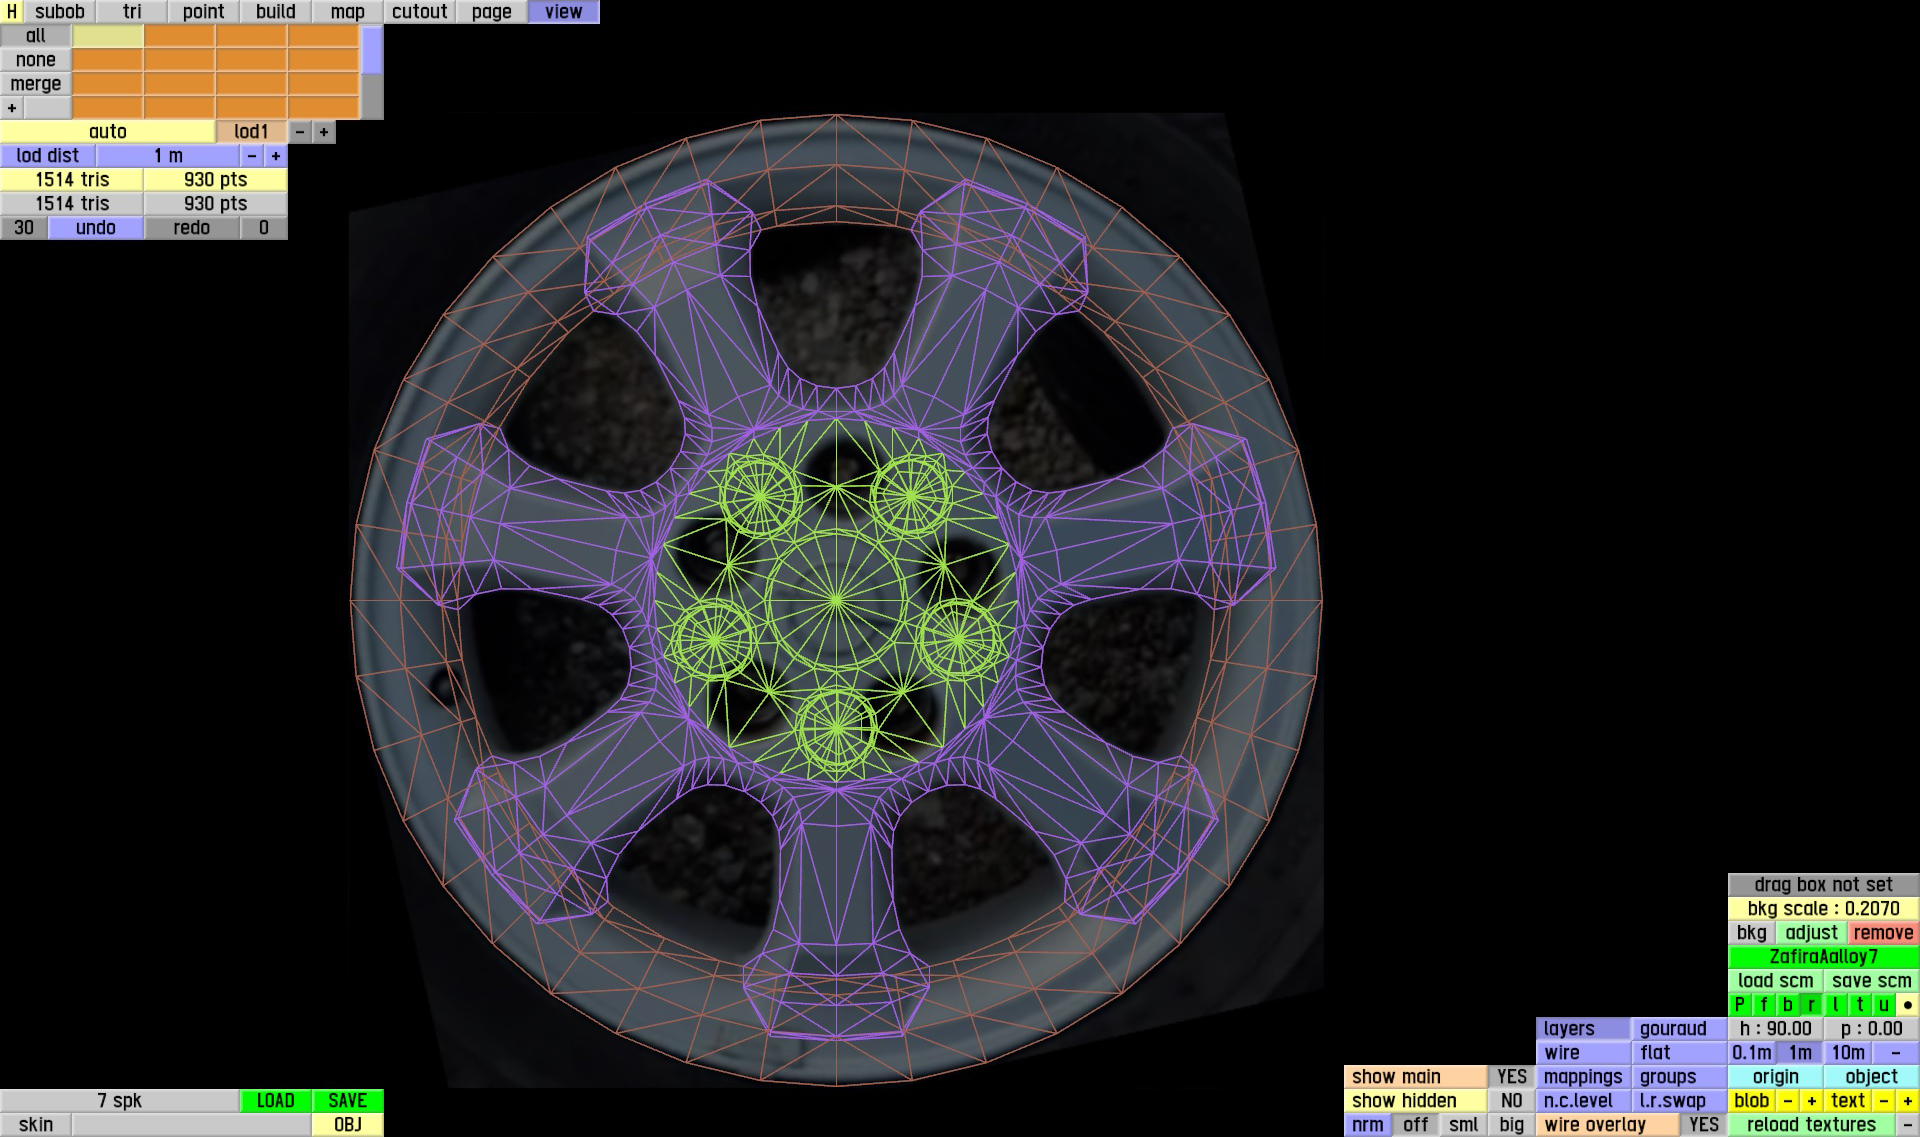The width and height of the screenshot is (1920, 1137).
Task: Select the u under view button
Action: (1884, 1005)
